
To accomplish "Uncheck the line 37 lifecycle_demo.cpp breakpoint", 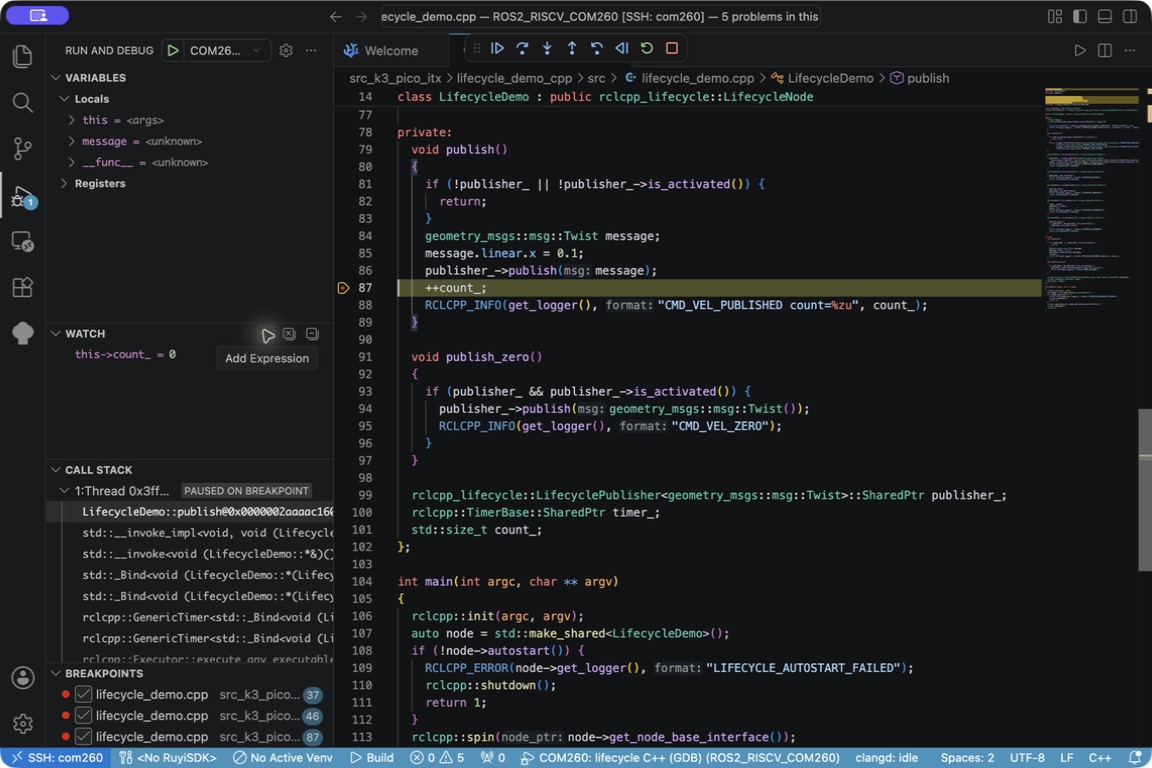I will (x=84, y=695).
